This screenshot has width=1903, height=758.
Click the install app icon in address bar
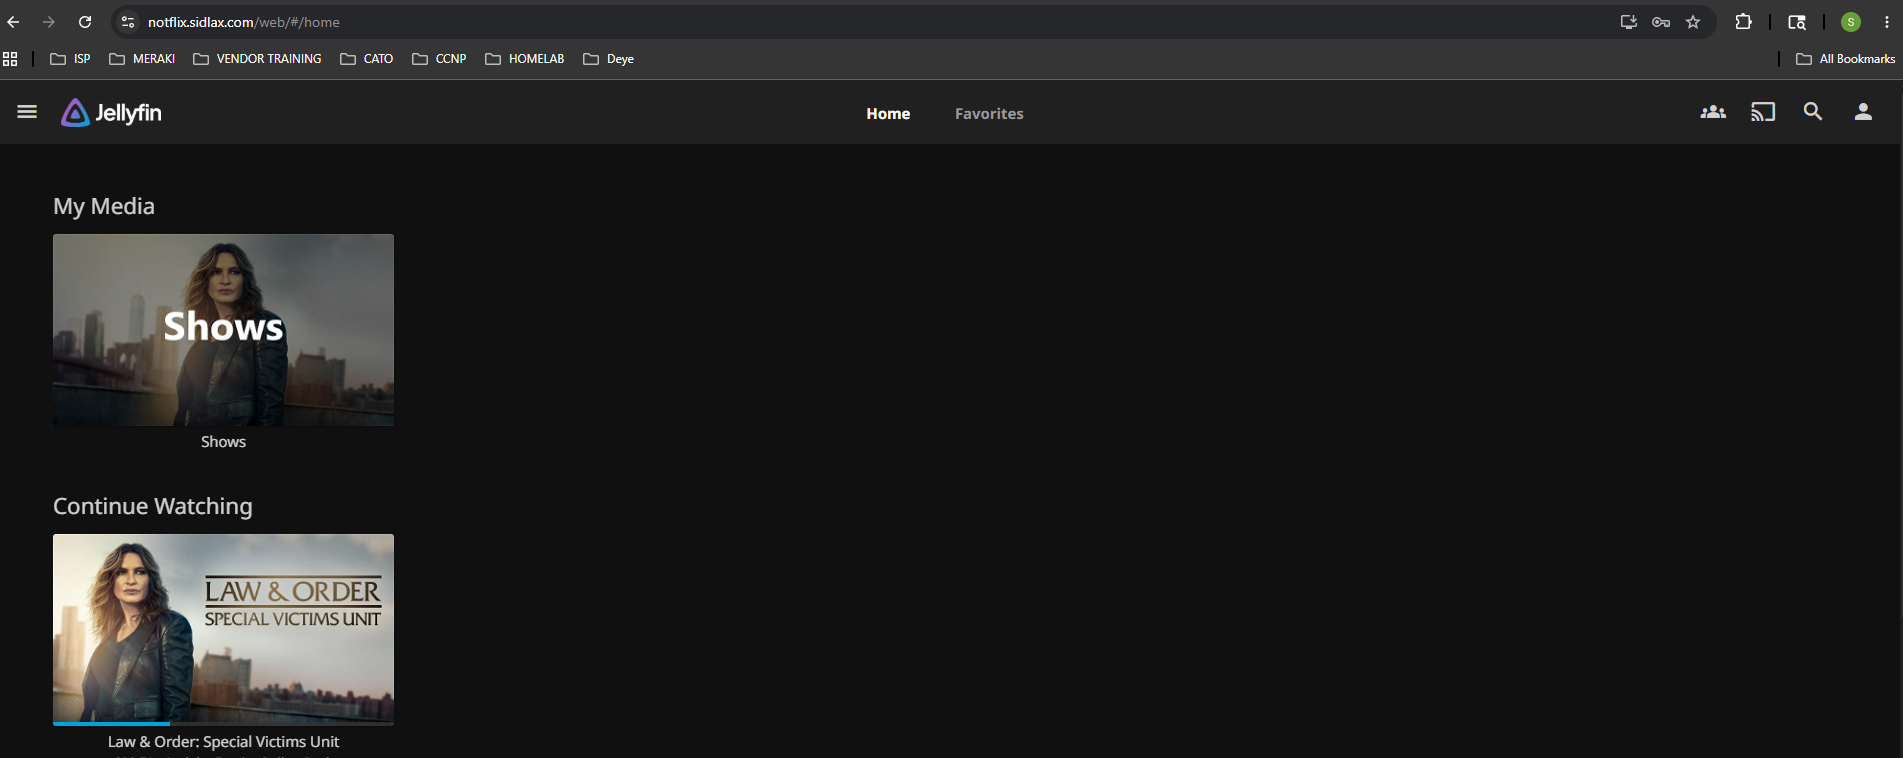(x=1629, y=22)
